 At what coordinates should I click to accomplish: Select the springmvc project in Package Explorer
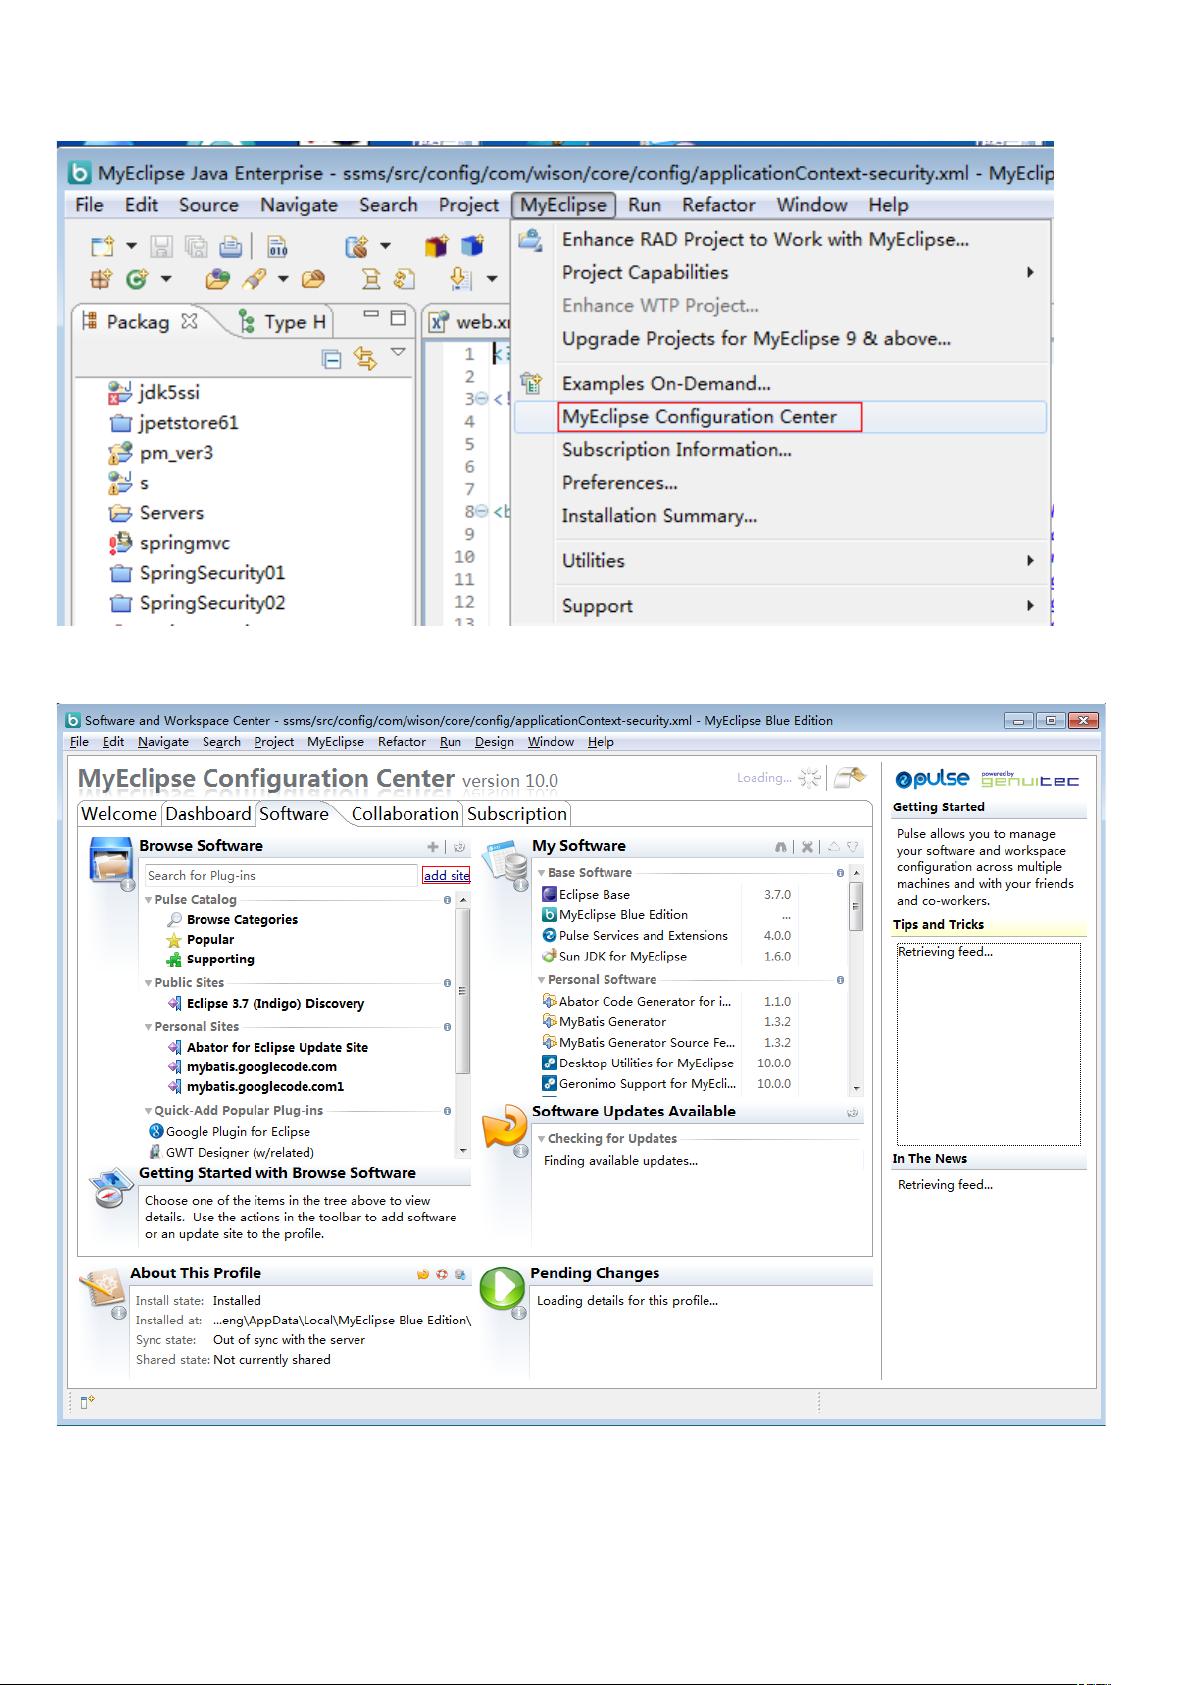pos(185,543)
